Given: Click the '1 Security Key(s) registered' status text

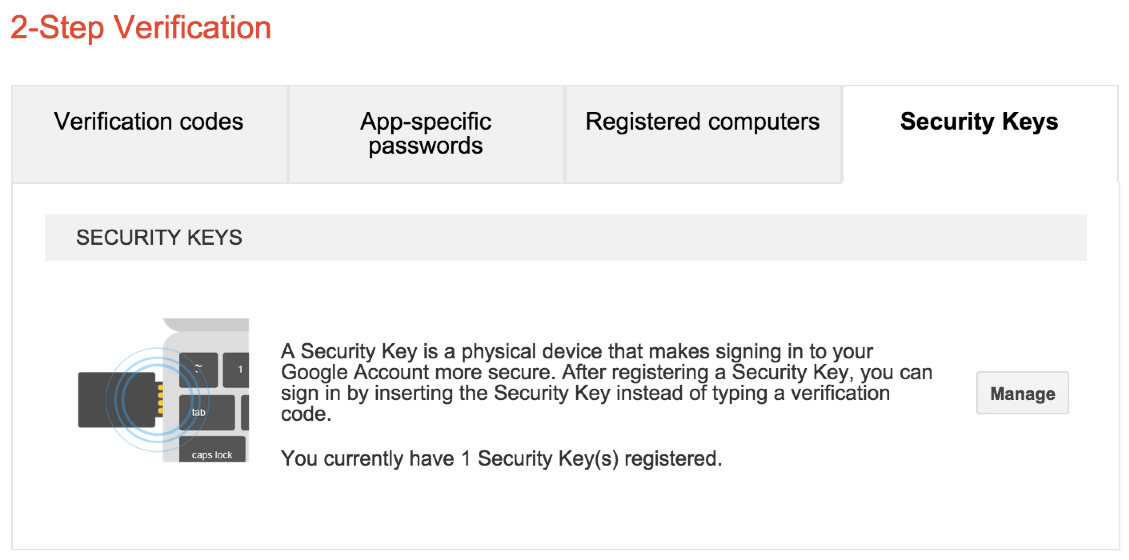Looking at the screenshot, I should click(x=500, y=459).
